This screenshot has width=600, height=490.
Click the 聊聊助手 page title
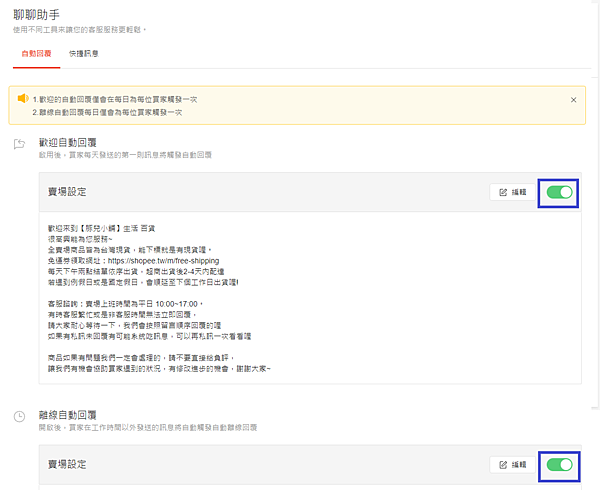click(36, 15)
